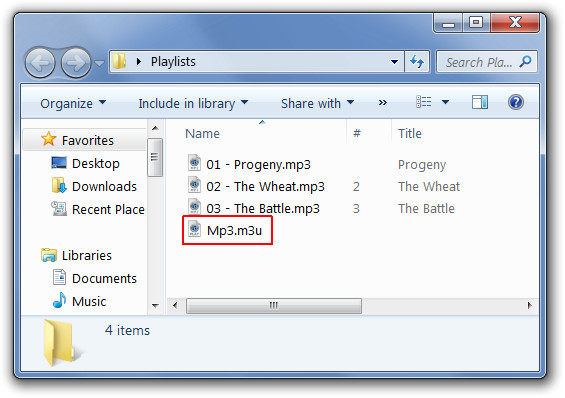The width and height of the screenshot is (565, 398).
Task: Click the Search Playlists field
Action: coord(486,62)
